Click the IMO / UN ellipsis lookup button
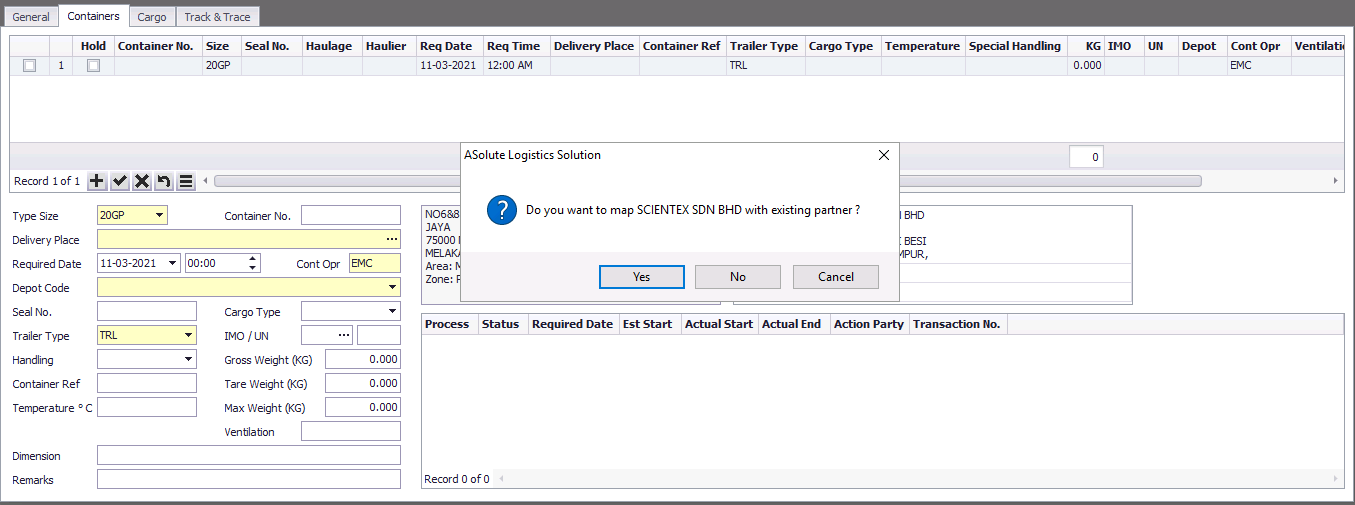Screen dimensions: 1355x505 [344, 335]
